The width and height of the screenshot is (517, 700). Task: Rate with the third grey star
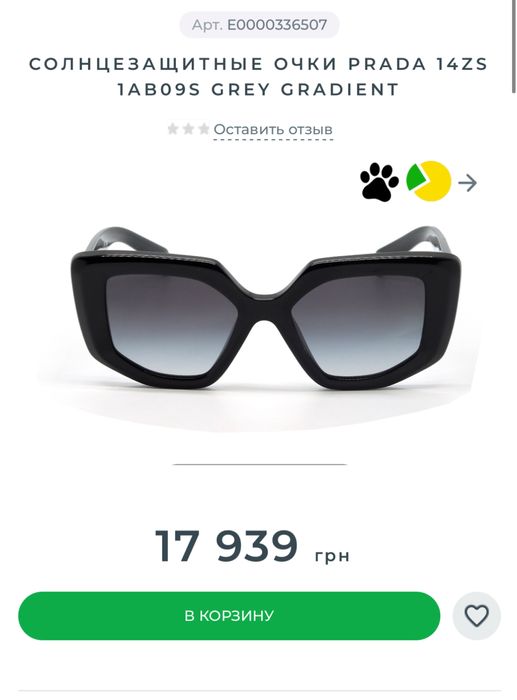(204, 129)
